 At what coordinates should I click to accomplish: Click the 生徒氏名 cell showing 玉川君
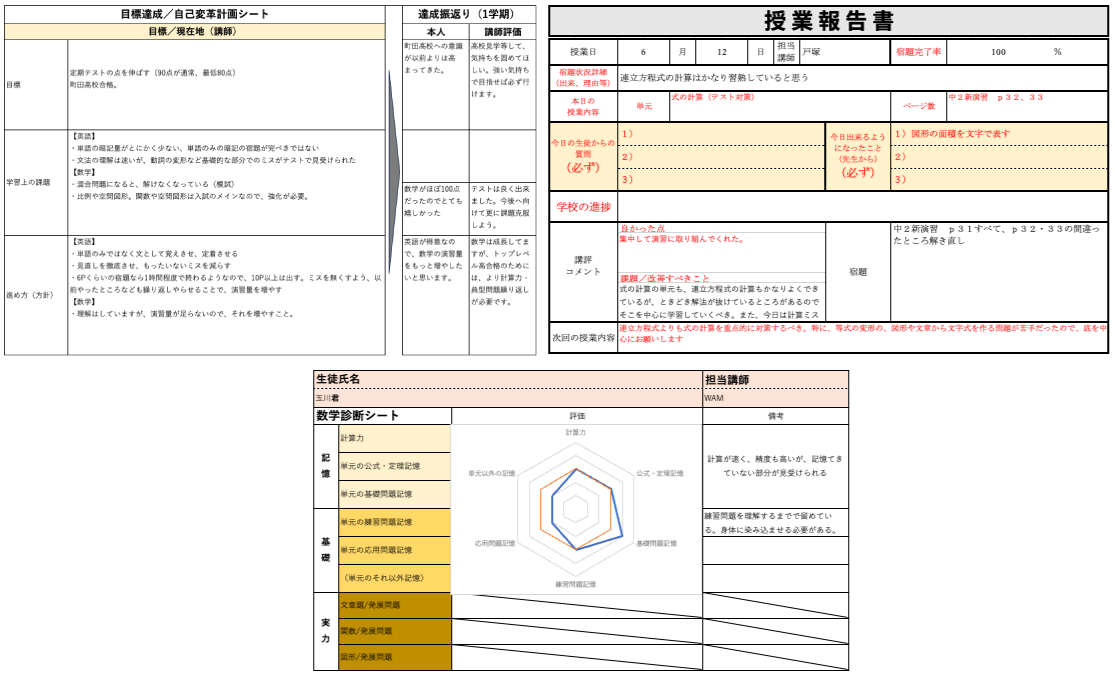click(340, 398)
